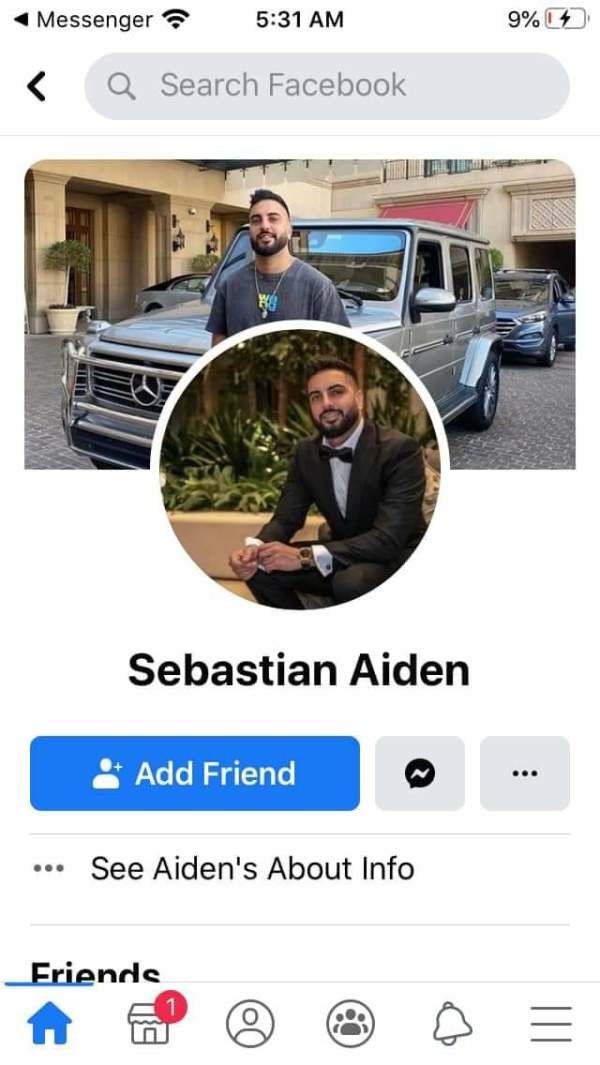Tap the Search Facebook field
600x1065 pixels.
point(327,86)
